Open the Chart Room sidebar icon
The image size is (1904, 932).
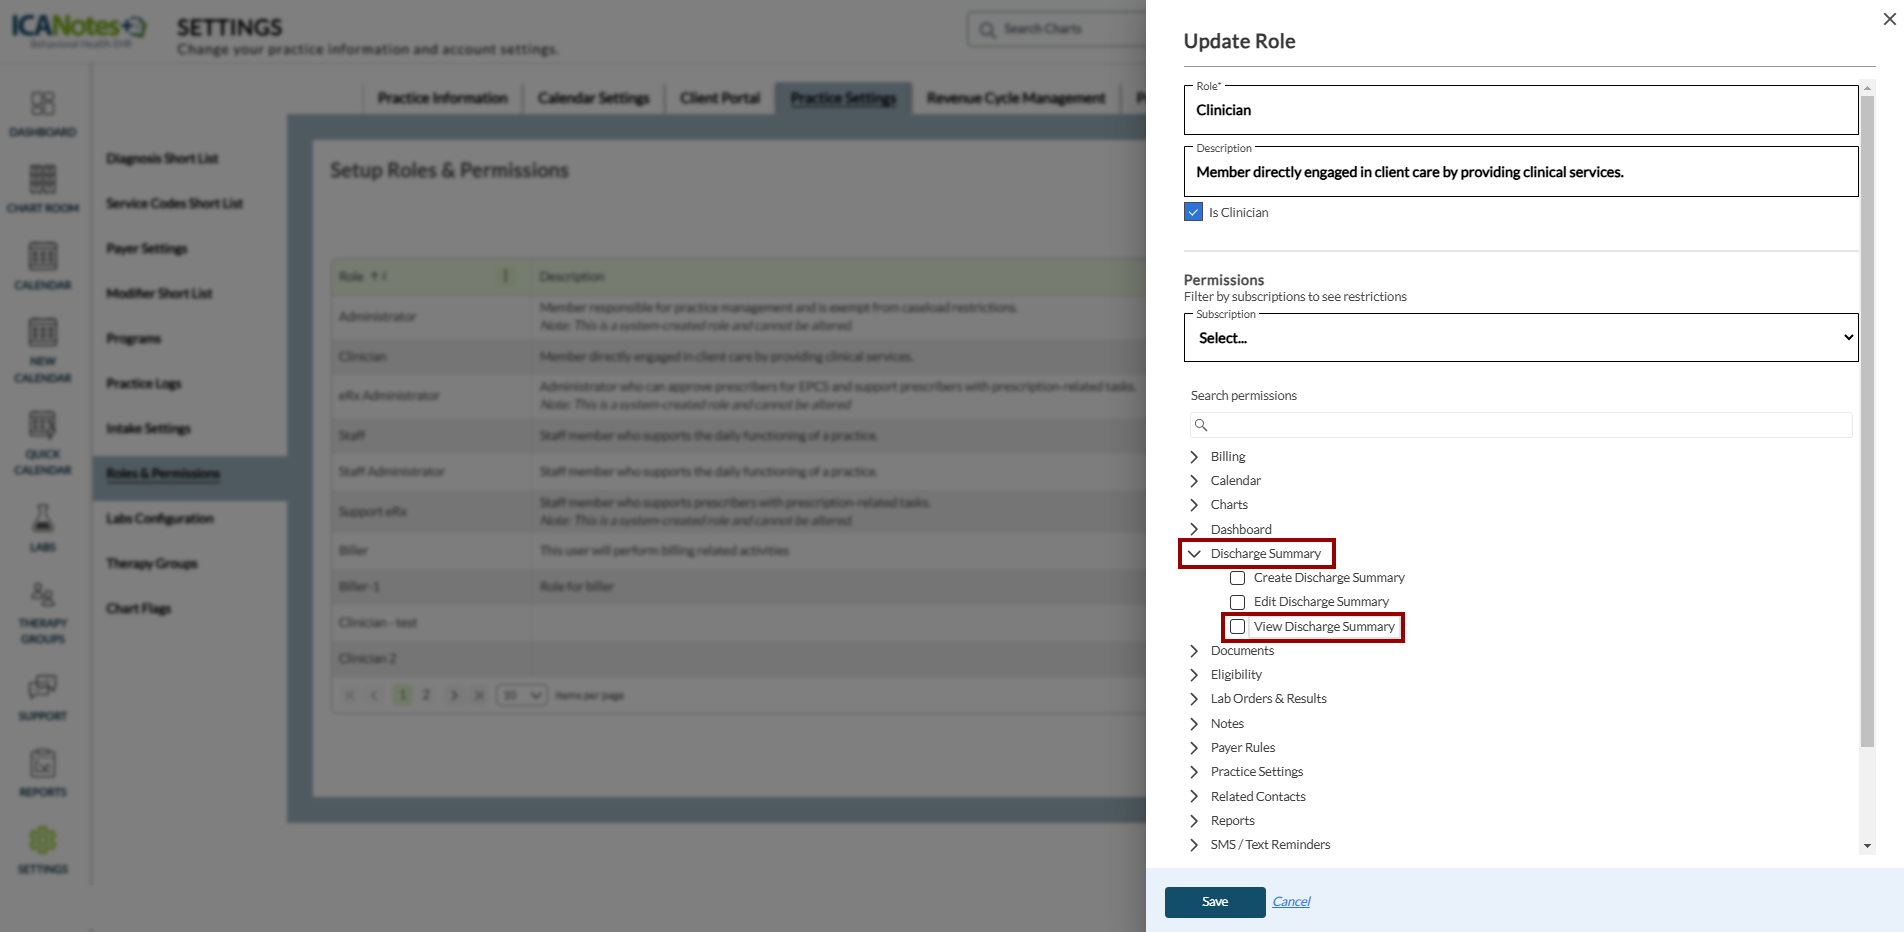(42, 180)
